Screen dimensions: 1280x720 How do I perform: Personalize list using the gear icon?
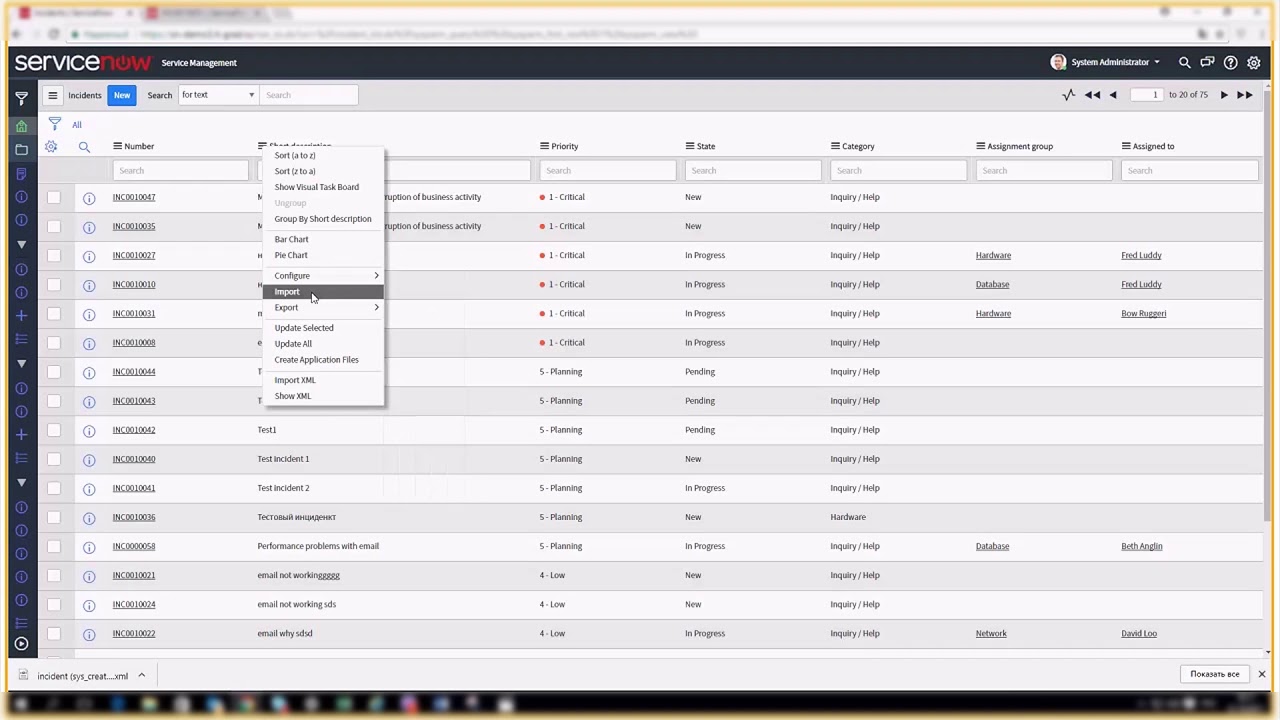[x=51, y=146]
